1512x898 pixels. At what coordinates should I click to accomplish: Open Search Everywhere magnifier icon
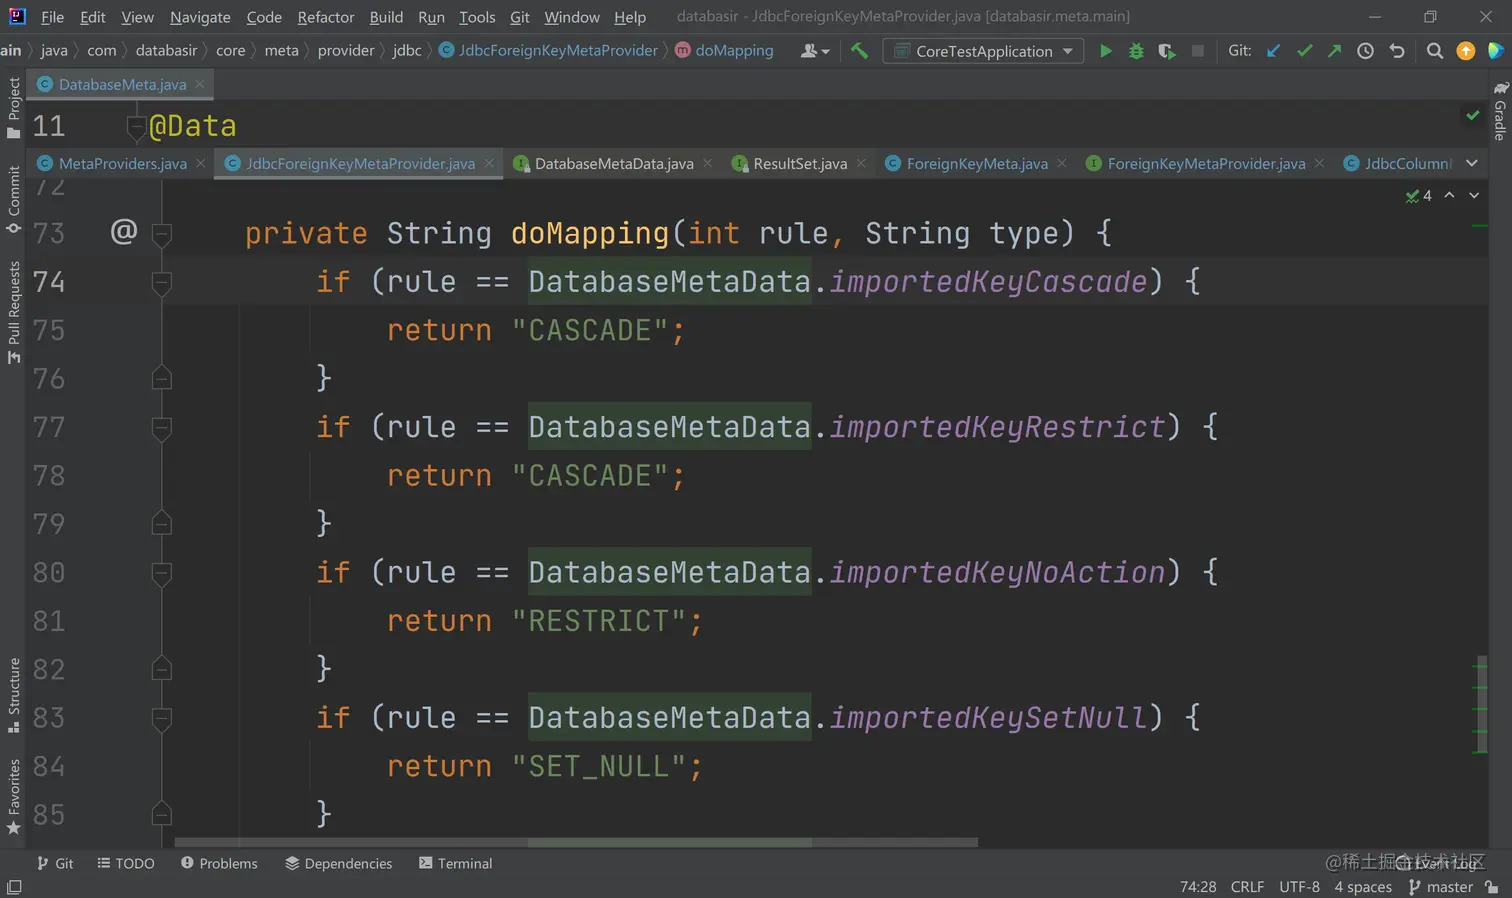tap(1435, 51)
